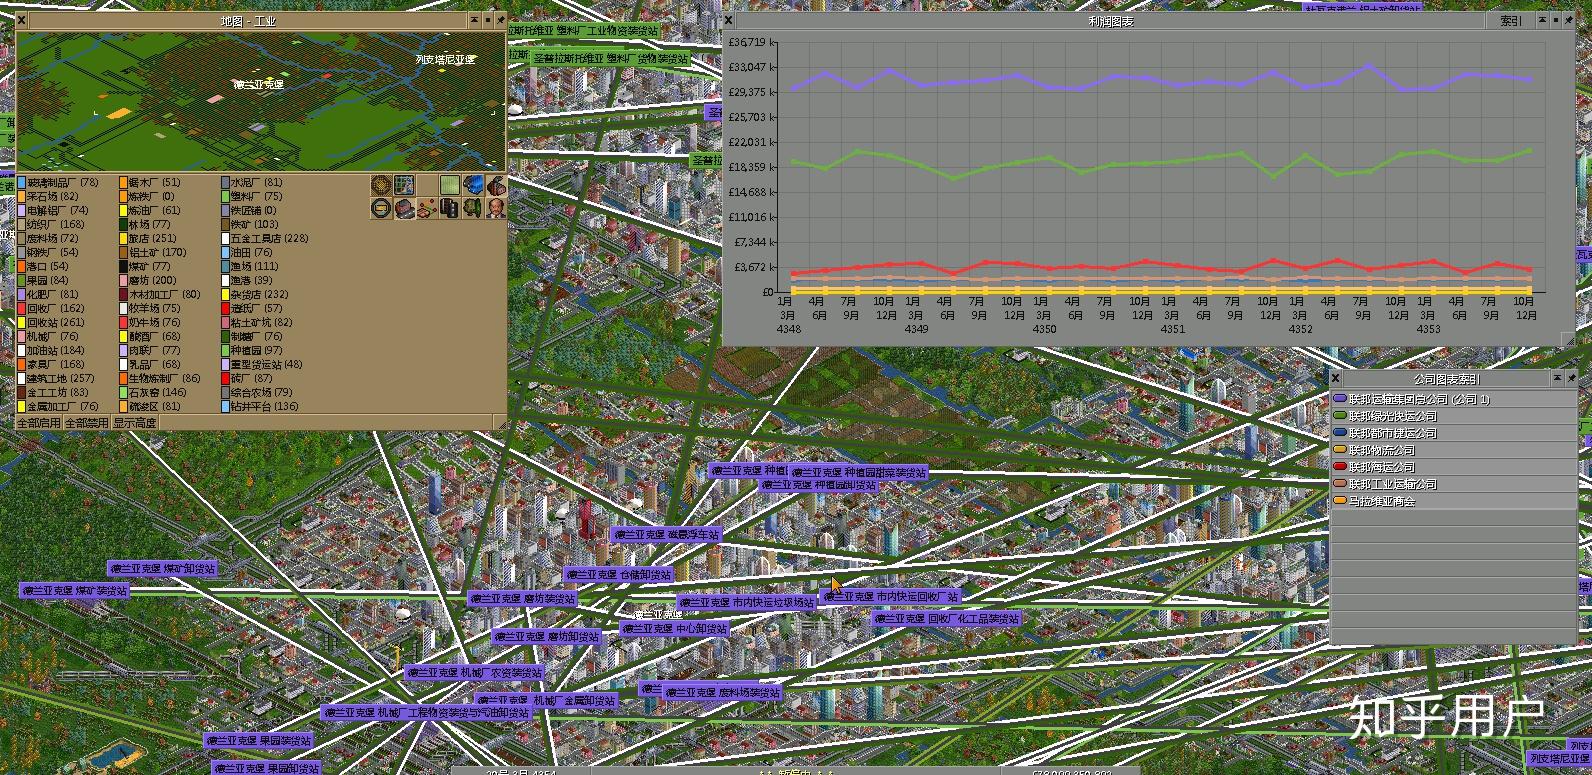Image resolution: width=1592 pixels, height=775 pixels.
Task: Toggle town names on the minimap
Action: (x=404, y=209)
